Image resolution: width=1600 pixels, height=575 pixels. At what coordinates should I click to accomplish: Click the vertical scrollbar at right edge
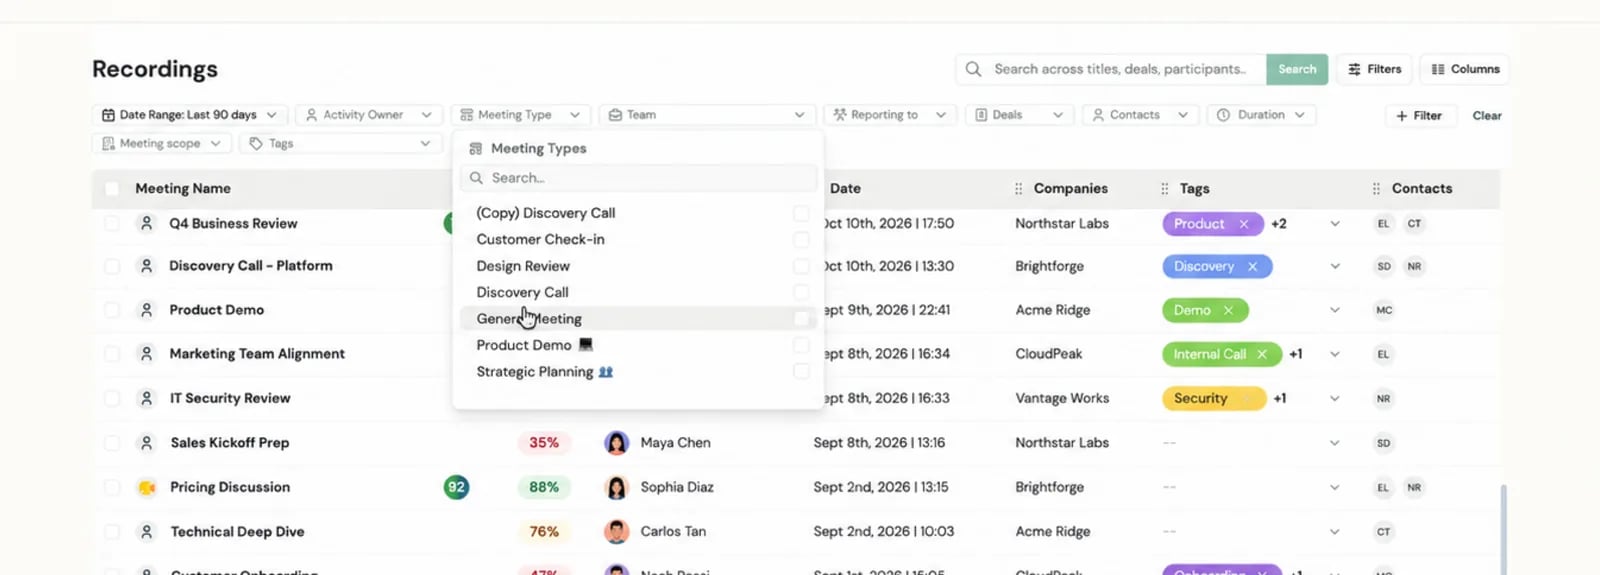pyautogui.click(x=1503, y=530)
